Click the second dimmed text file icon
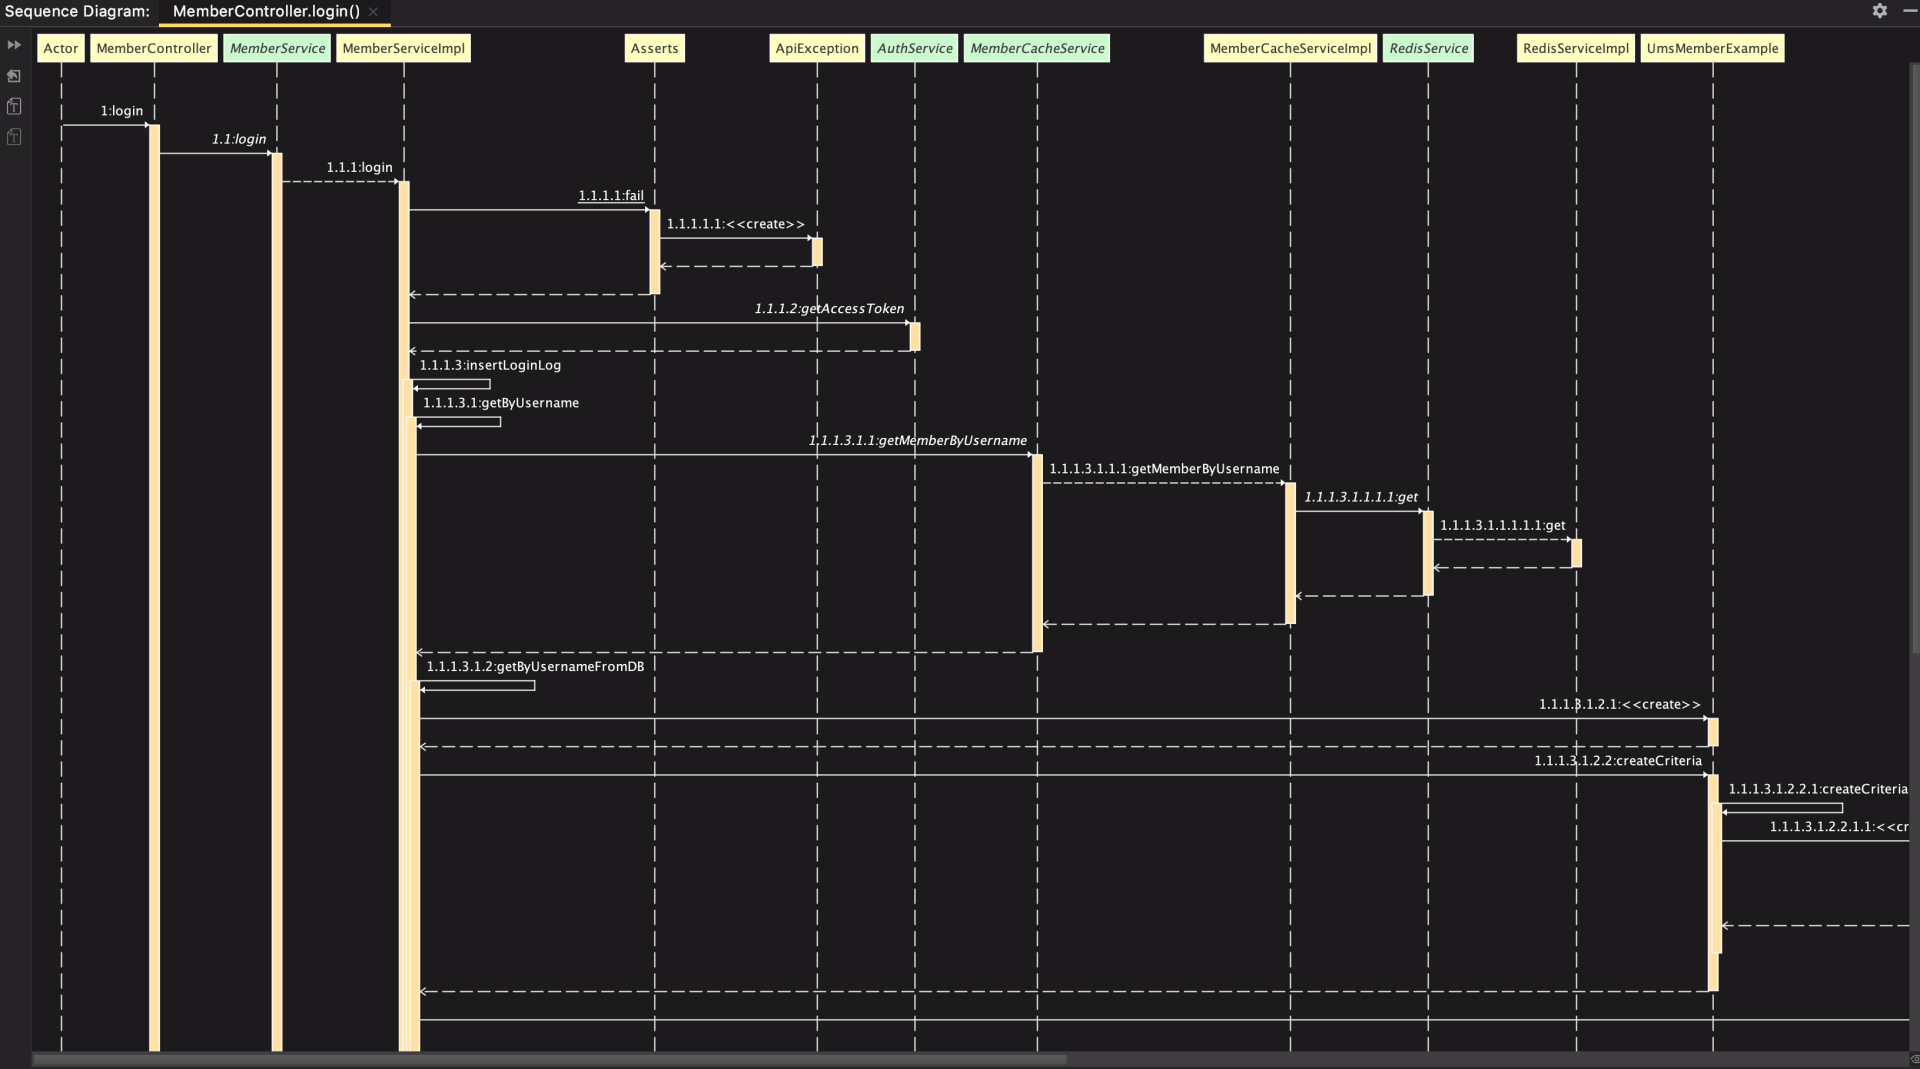The width and height of the screenshot is (1920, 1069). pyautogui.click(x=14, y=137)
